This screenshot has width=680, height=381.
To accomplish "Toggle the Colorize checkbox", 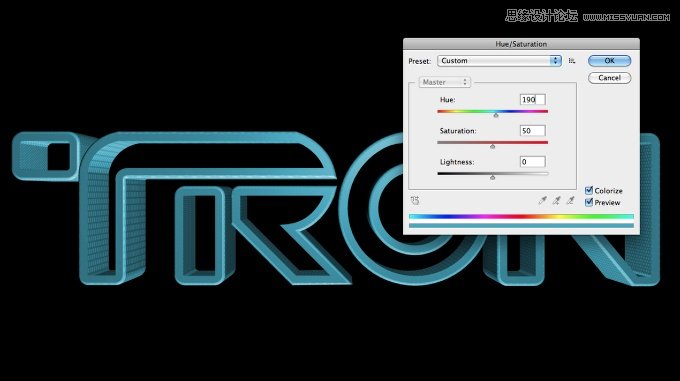I will coord(588,190).
